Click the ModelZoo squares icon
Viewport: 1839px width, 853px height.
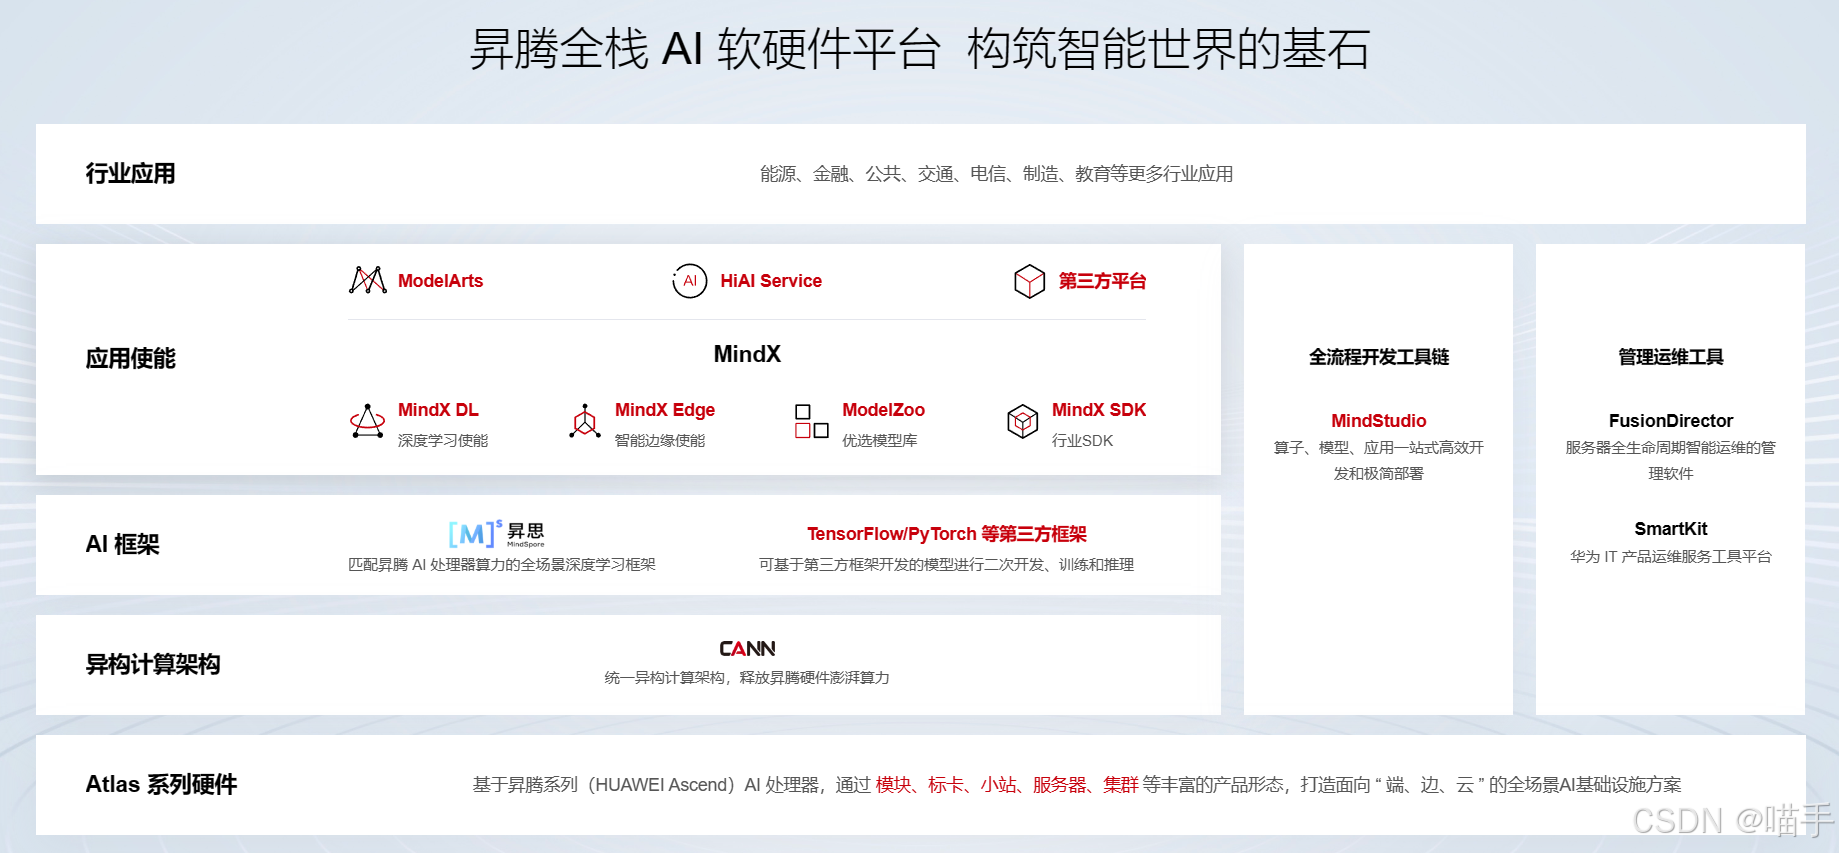click(x=811, y=421)
